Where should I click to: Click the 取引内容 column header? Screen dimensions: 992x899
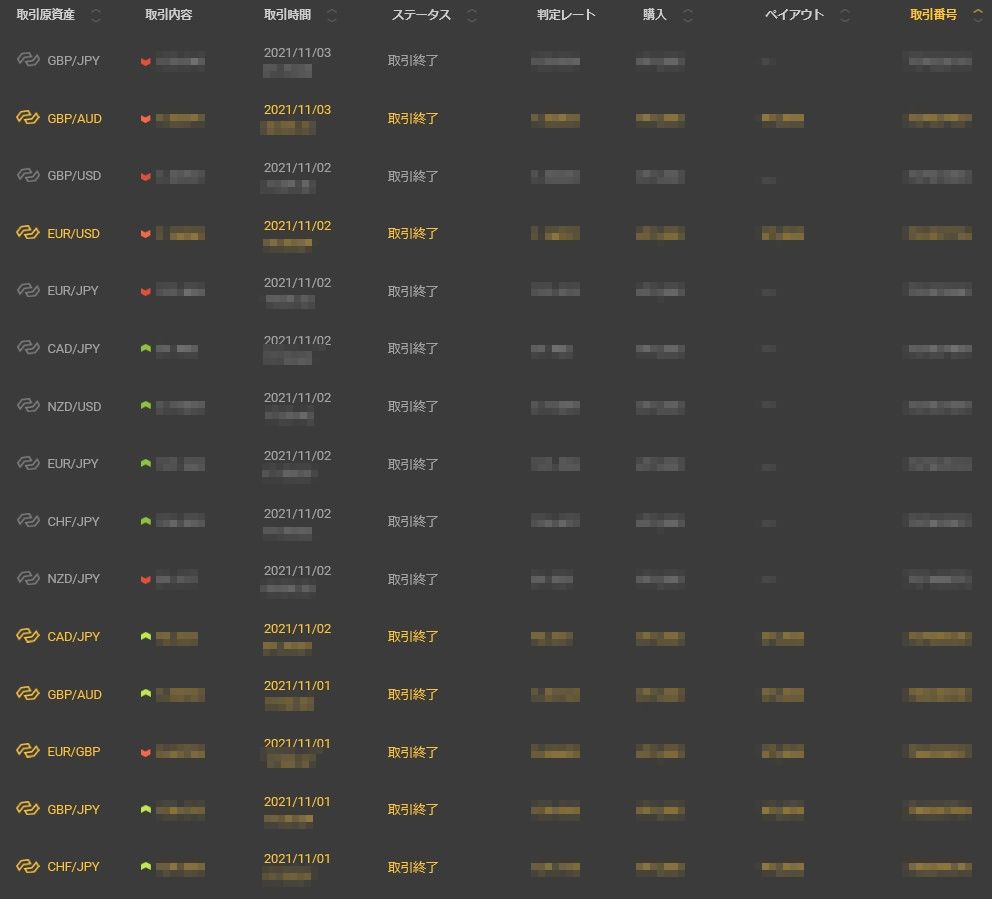coord(170,15)
